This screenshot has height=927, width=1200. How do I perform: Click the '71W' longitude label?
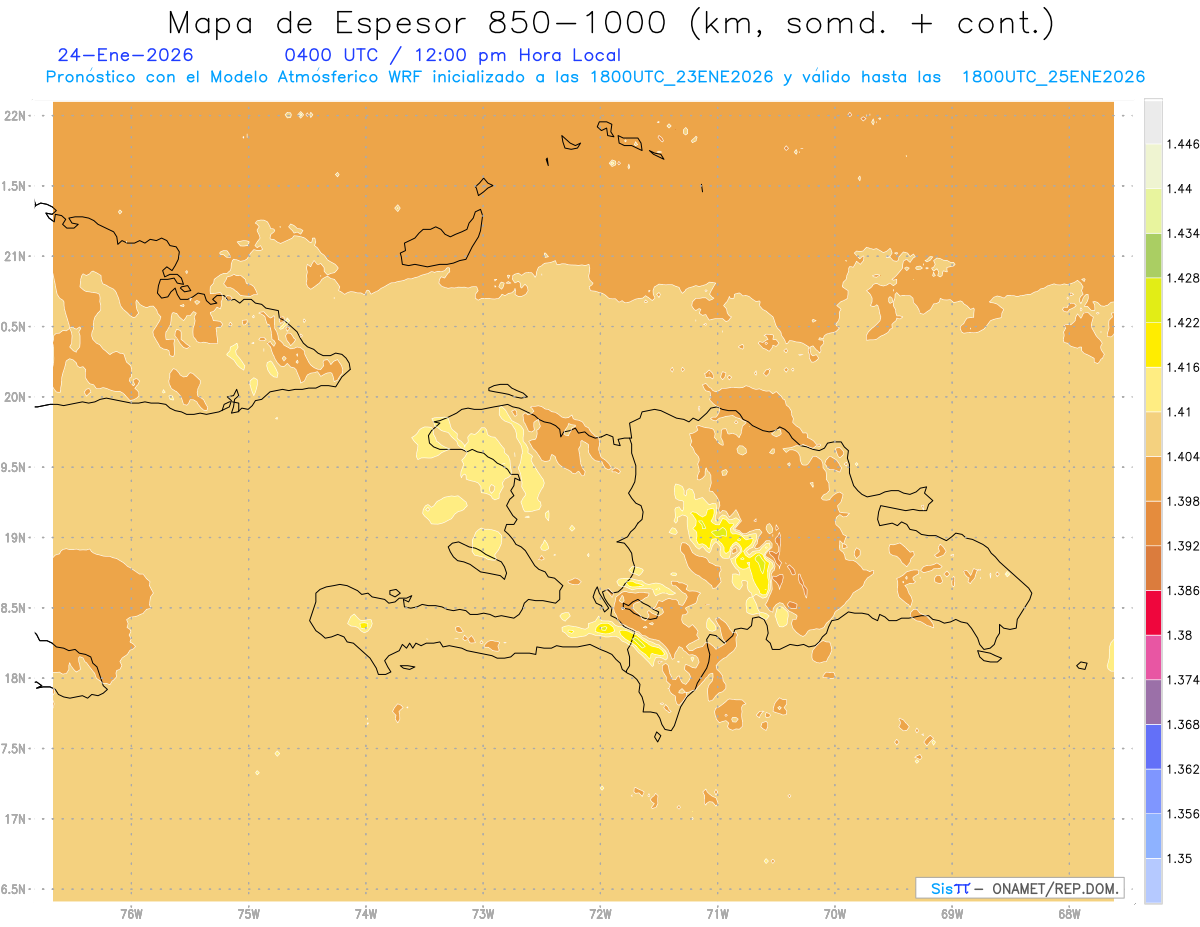pyautogui.click(x=717, y=913)
